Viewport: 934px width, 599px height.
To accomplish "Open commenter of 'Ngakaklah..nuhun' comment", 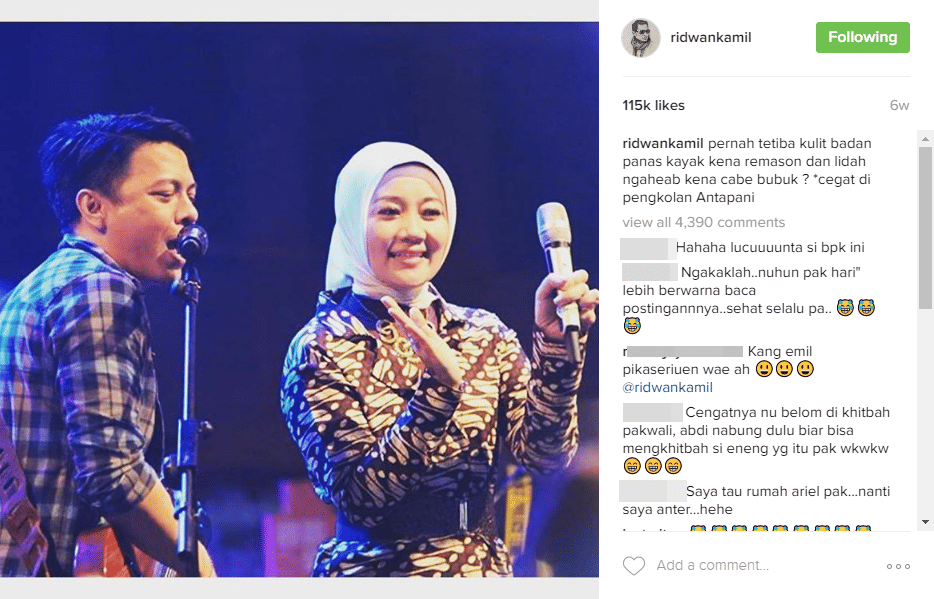I will pyautogui.click(x=649, y=273).
